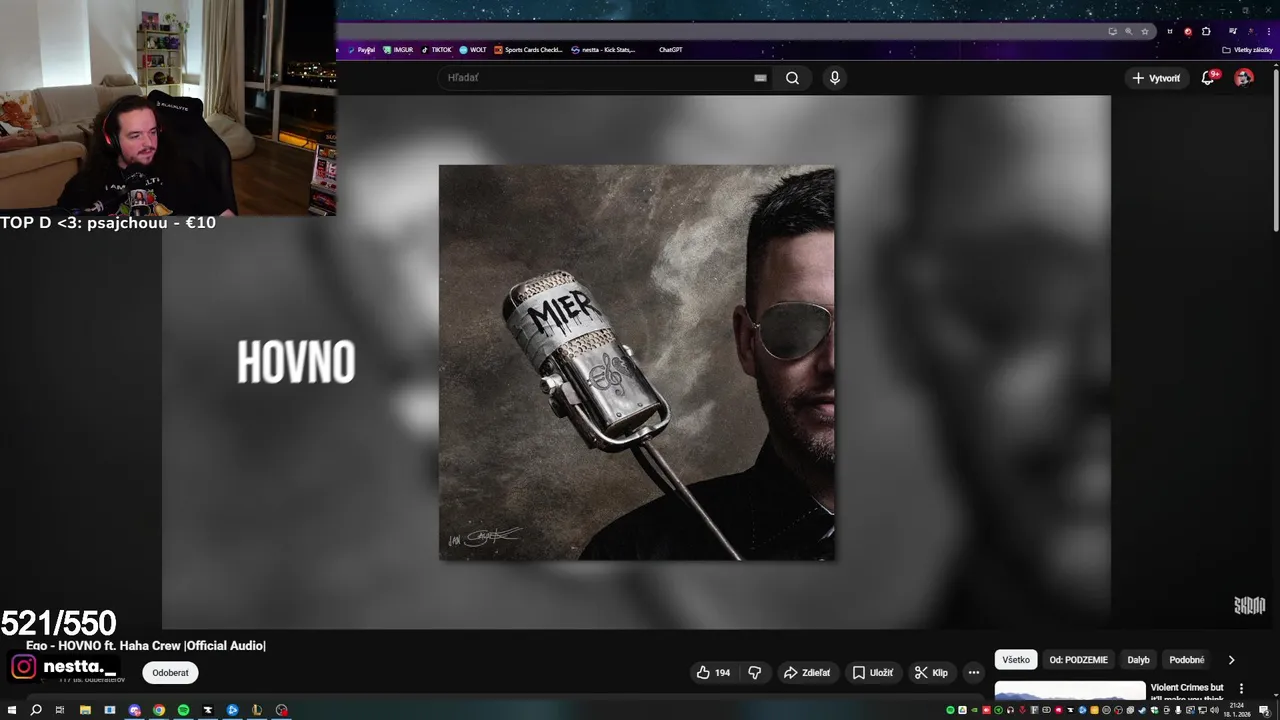Open File Explorer from the taskbar
Image resolution: width=1280 pixels, height=720 pixels.
pyautogui.click(x=85, y=710)
